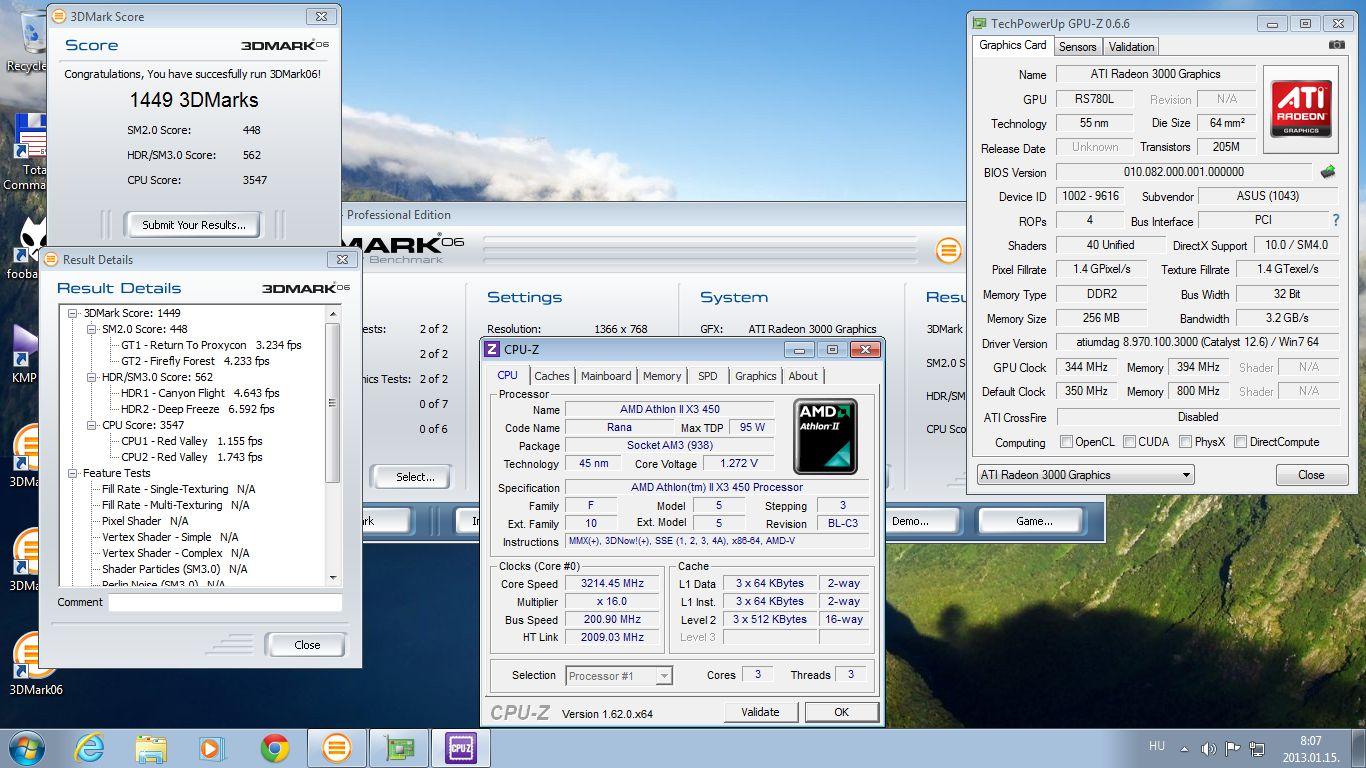Switch to GPU-Z taskbar button
1366x768 pixels.
click(399, 747)
